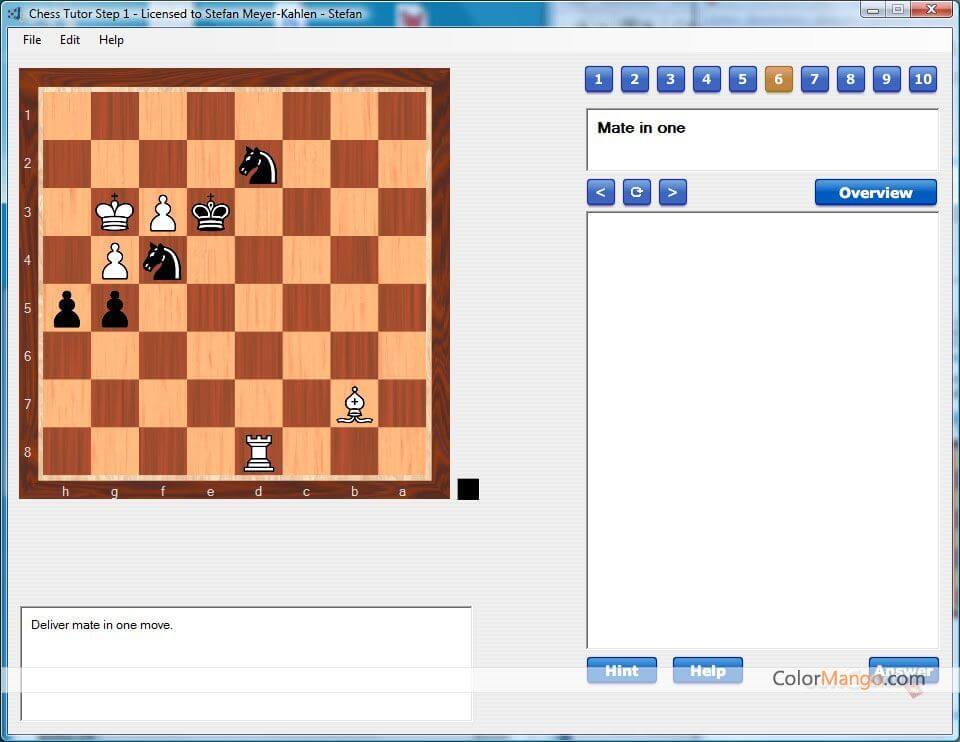Go to exercise number 1
960x742 pixels.
pos(599,80)
